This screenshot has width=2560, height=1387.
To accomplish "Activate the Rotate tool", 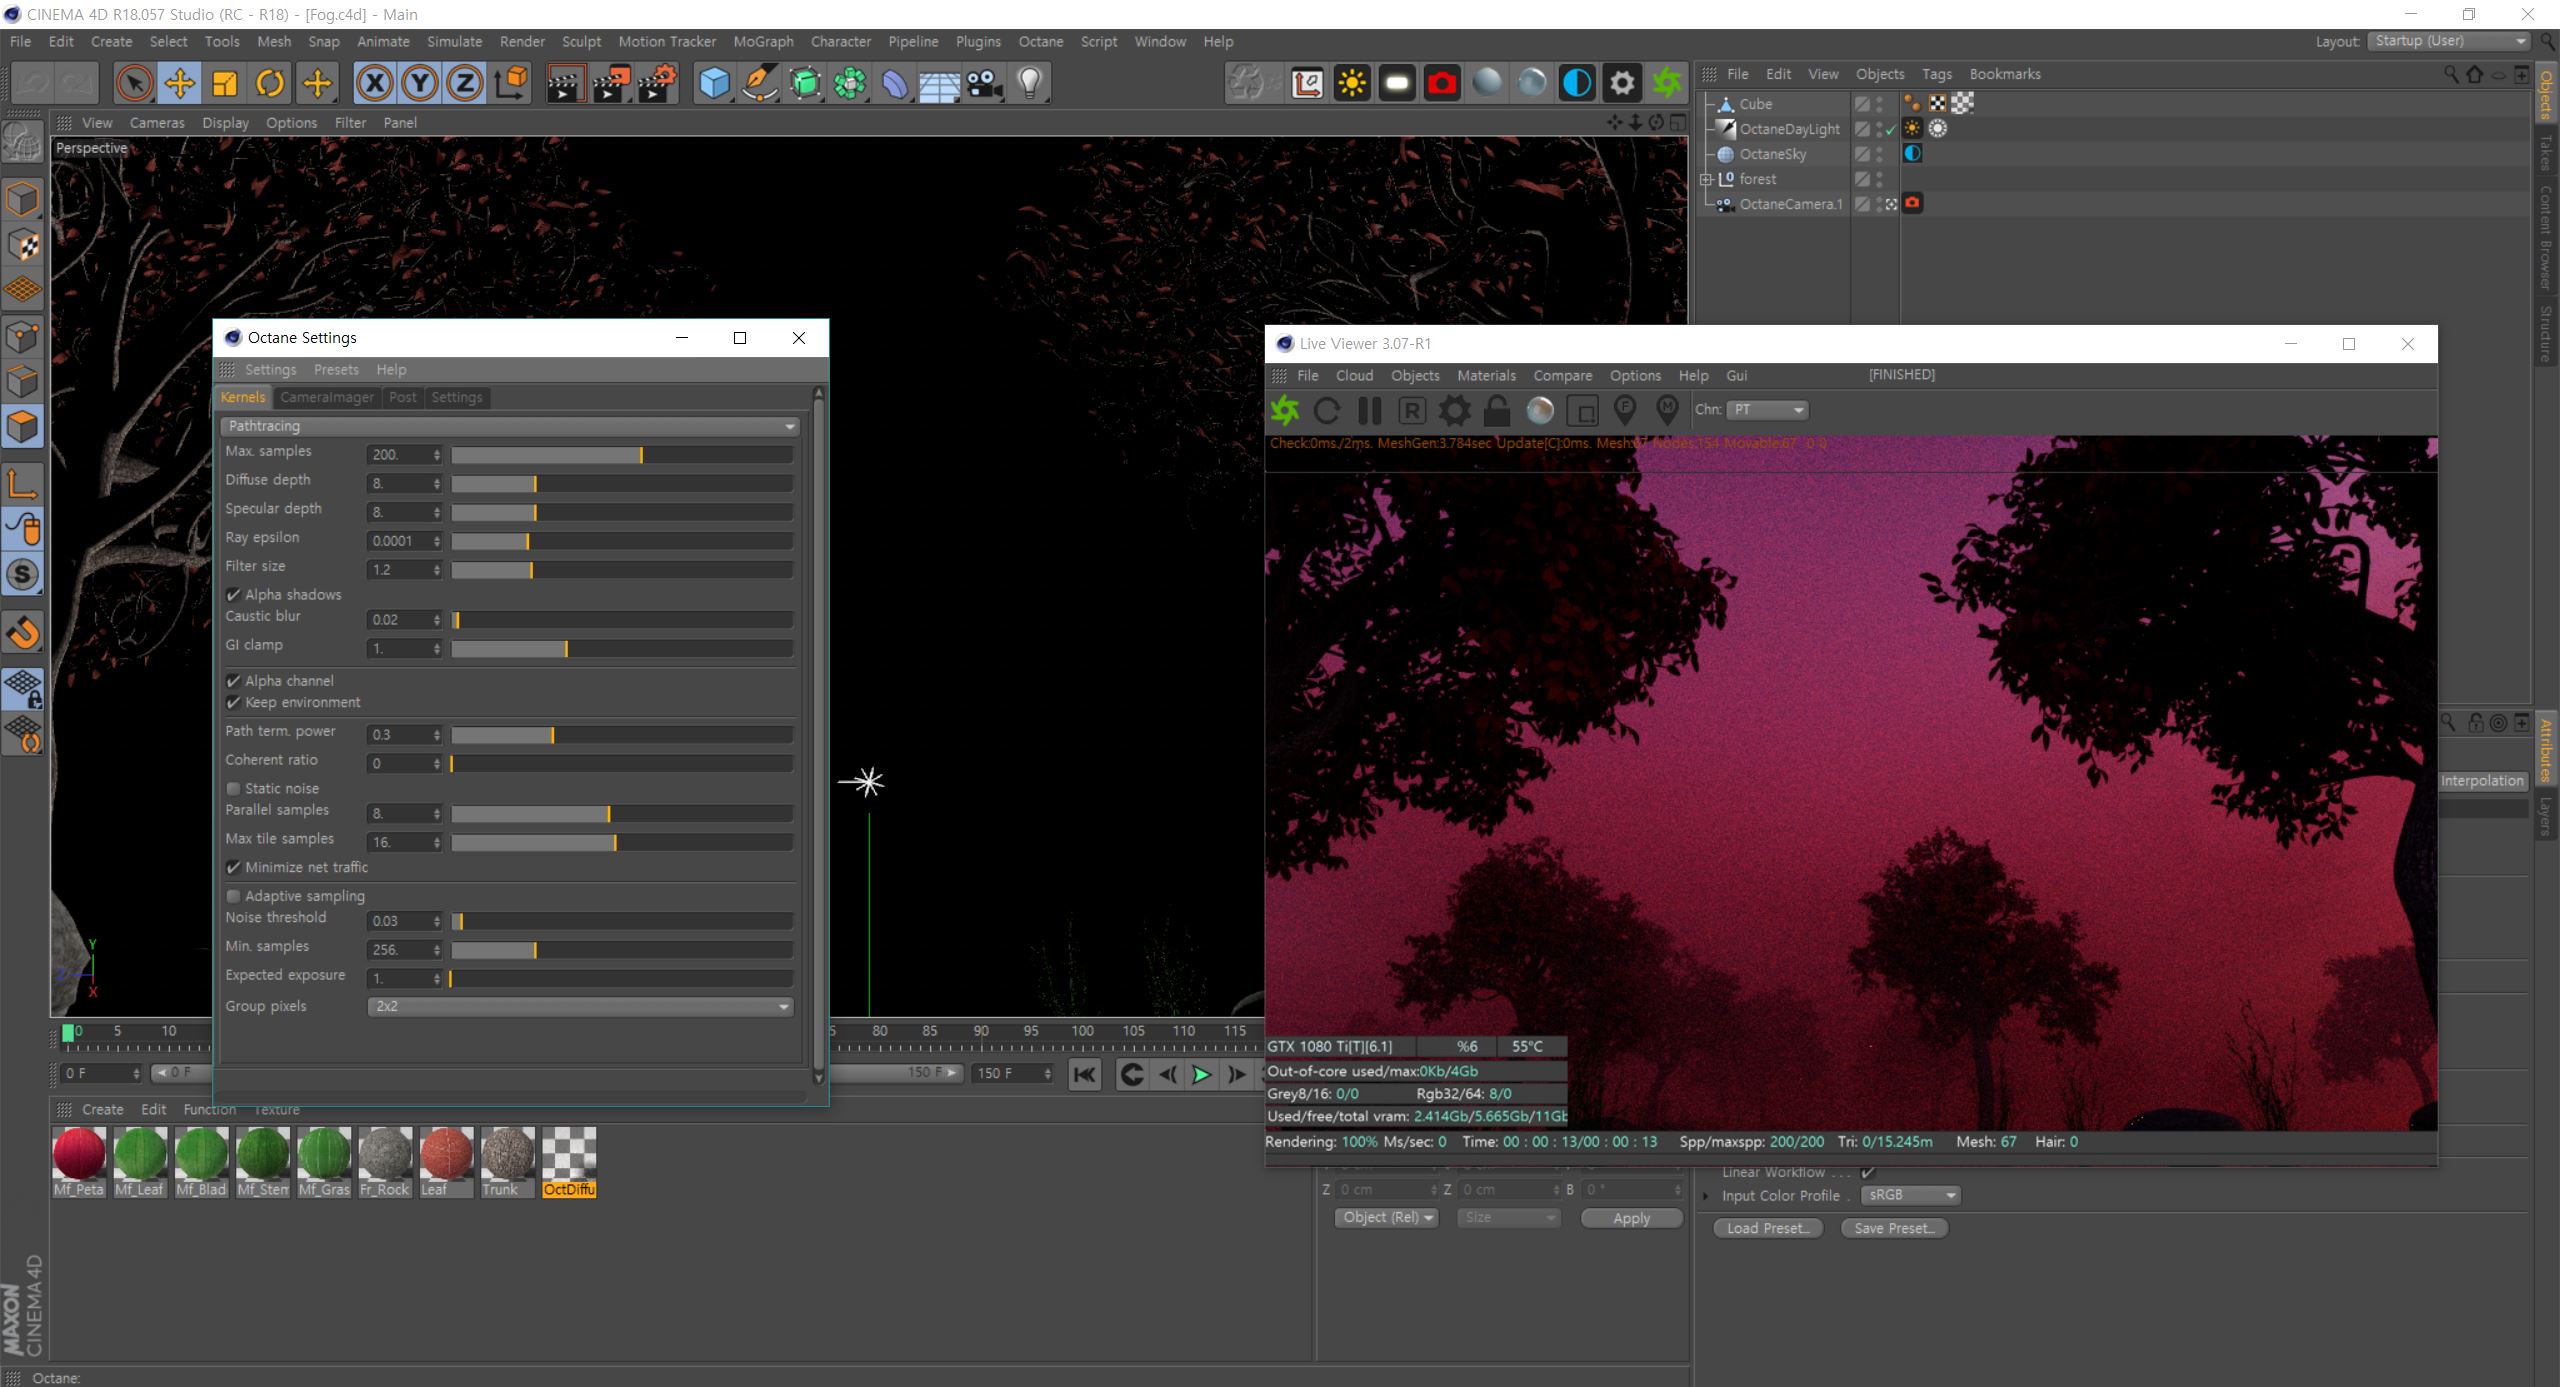I will point(270,83).
